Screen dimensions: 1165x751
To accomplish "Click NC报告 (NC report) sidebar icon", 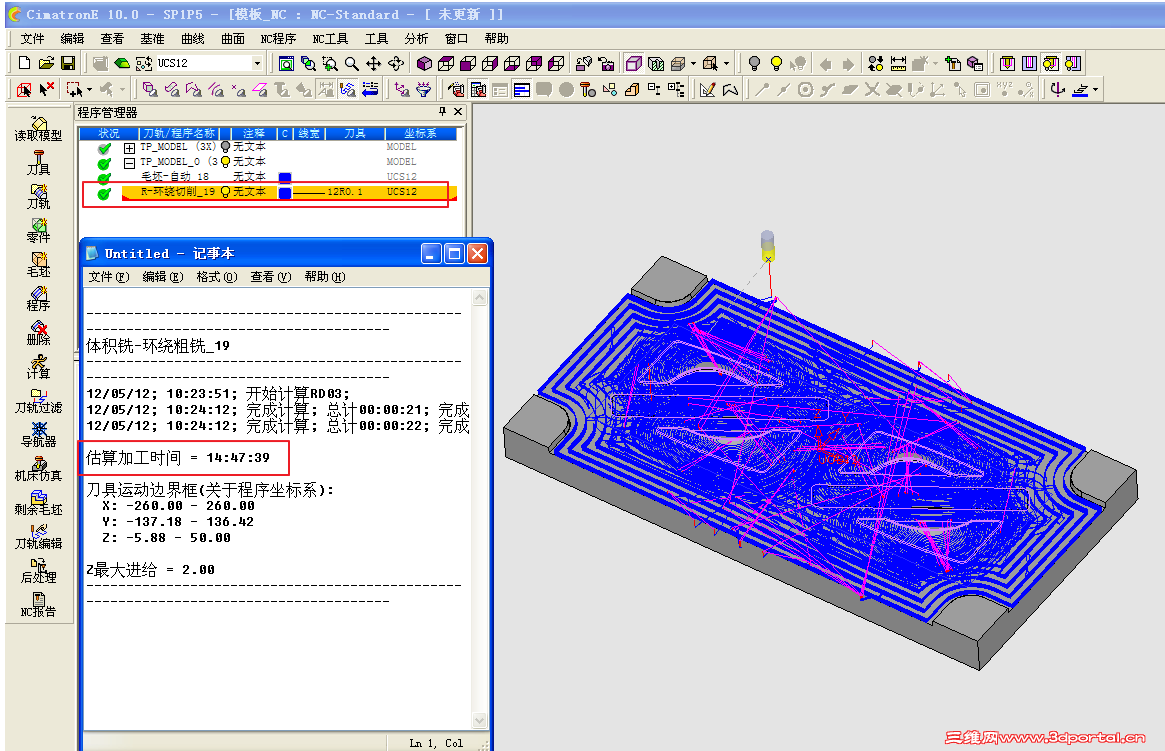I will coord(38,605).
